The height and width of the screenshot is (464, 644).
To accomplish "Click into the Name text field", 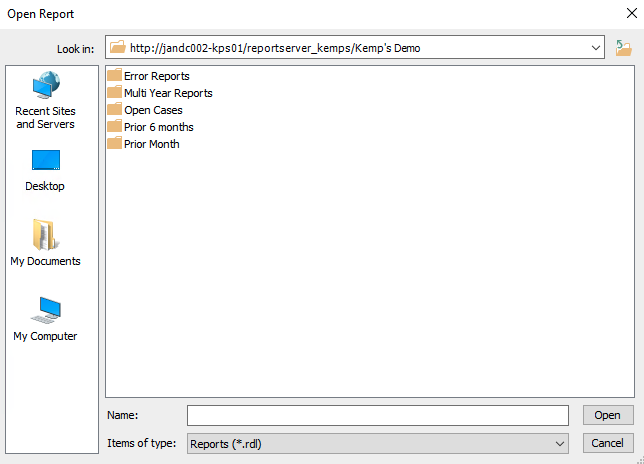I will (x=377, y=415).
